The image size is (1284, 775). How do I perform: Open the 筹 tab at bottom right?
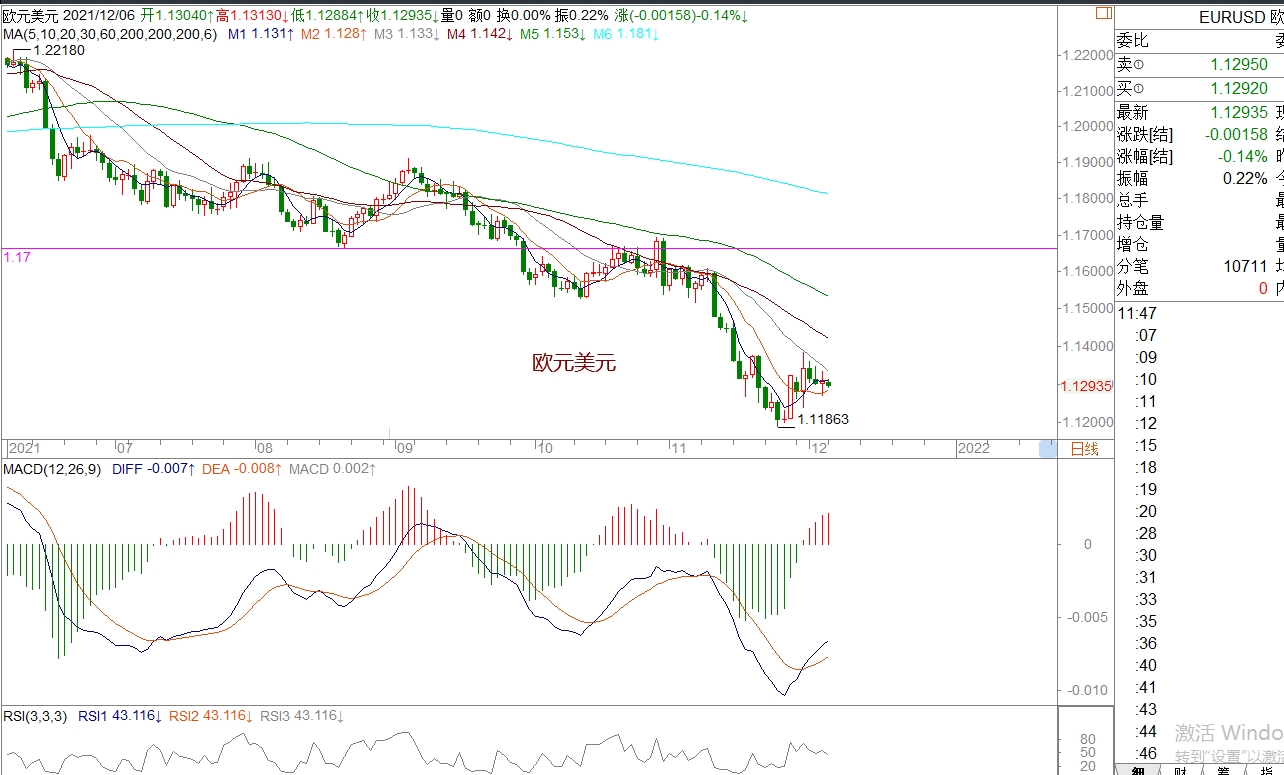click(x=1222, y=770)
